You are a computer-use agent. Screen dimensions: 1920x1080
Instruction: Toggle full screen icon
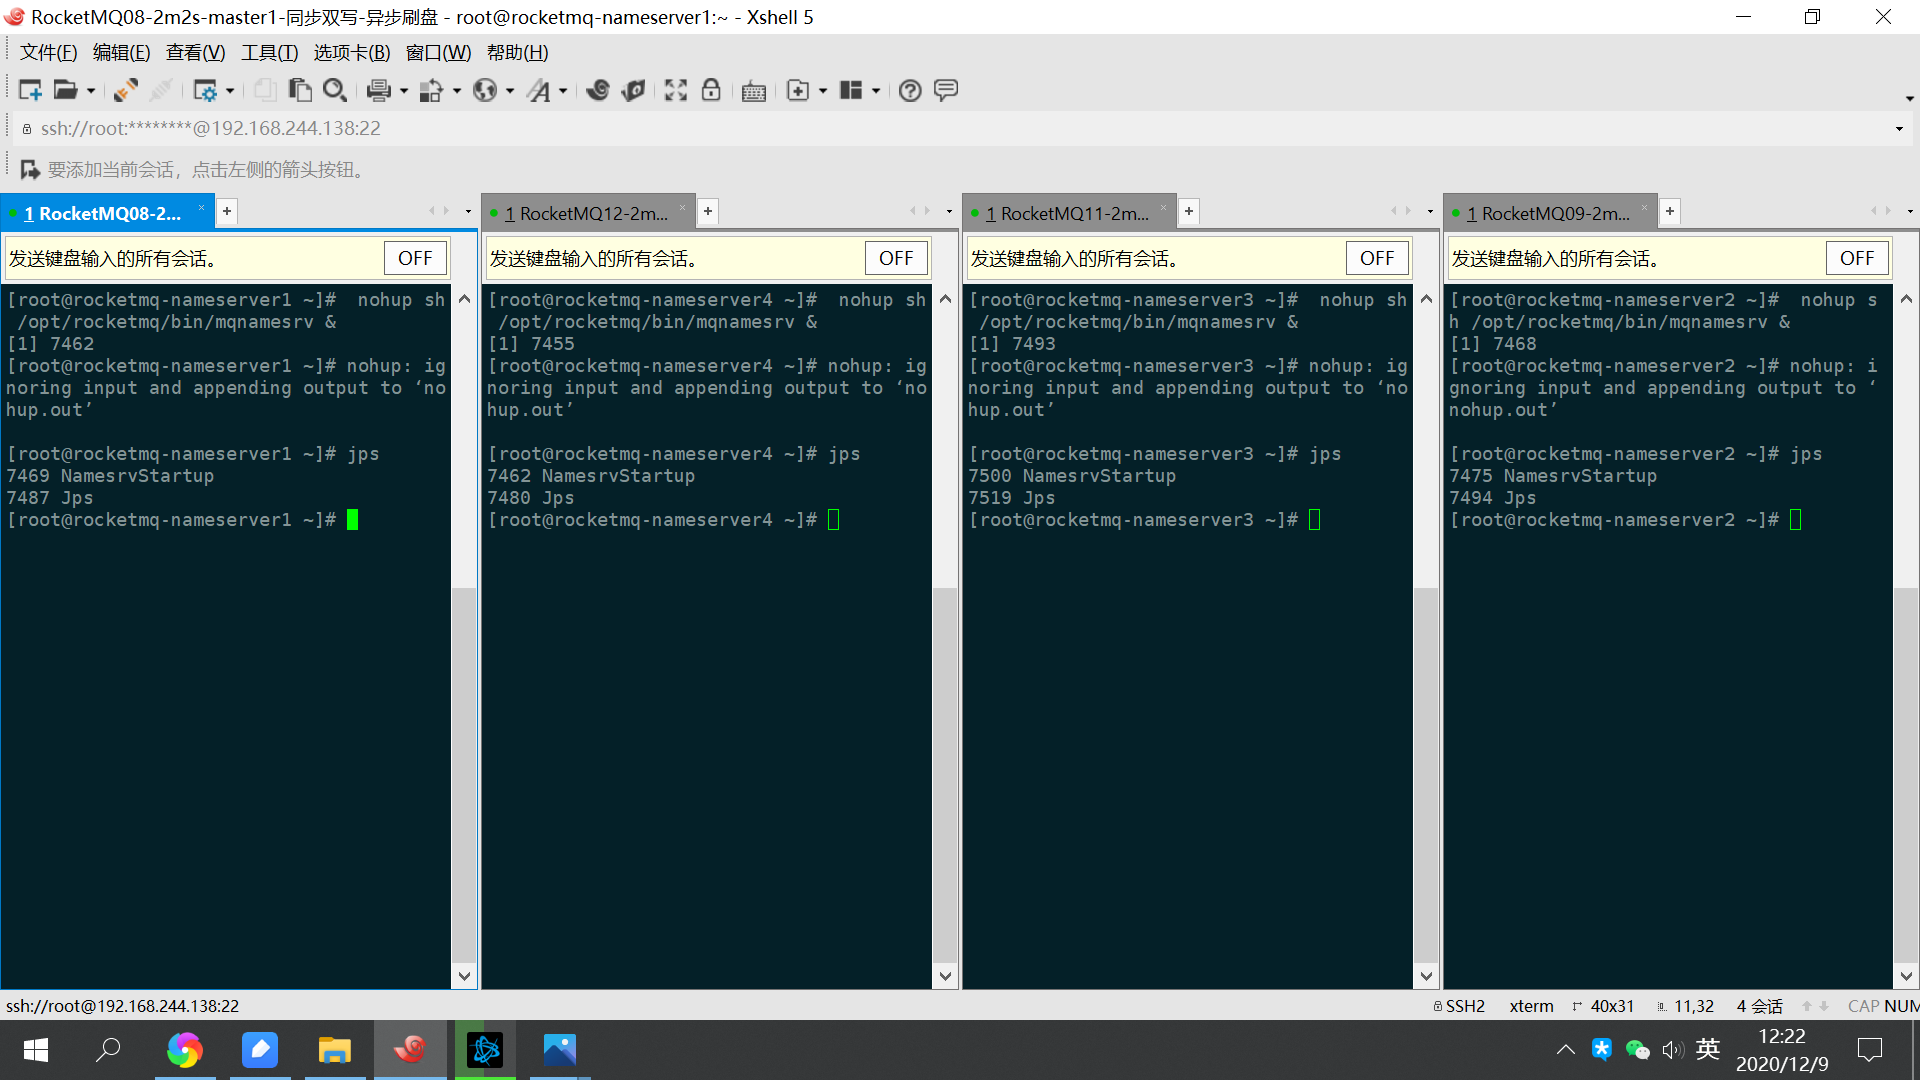[676, 90]
